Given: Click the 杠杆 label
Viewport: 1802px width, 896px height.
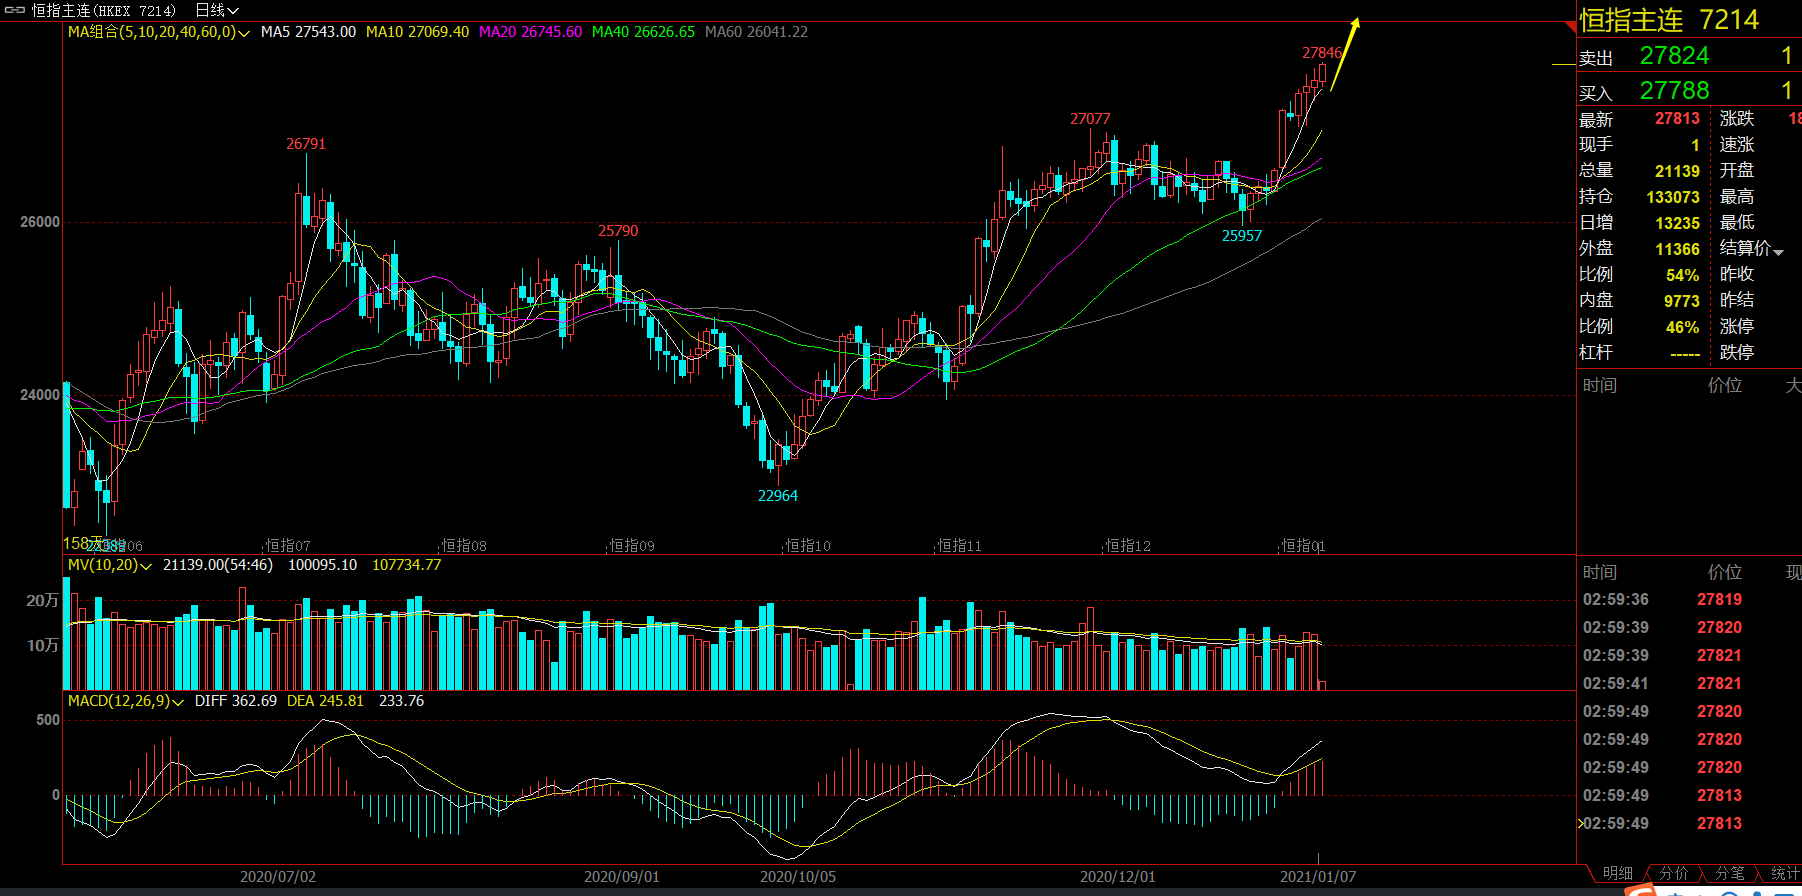Looking at the screenshot, I should pyautogui.click(x=1596, y=352).
